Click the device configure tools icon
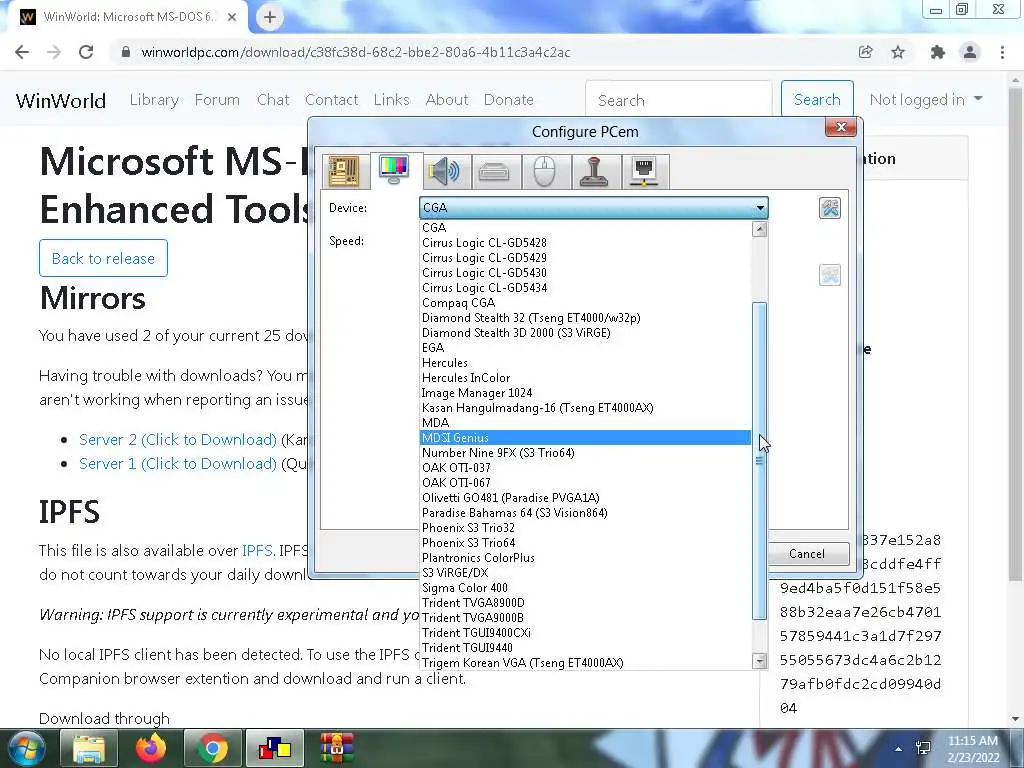1024x768 pixels. pos(830,208)
